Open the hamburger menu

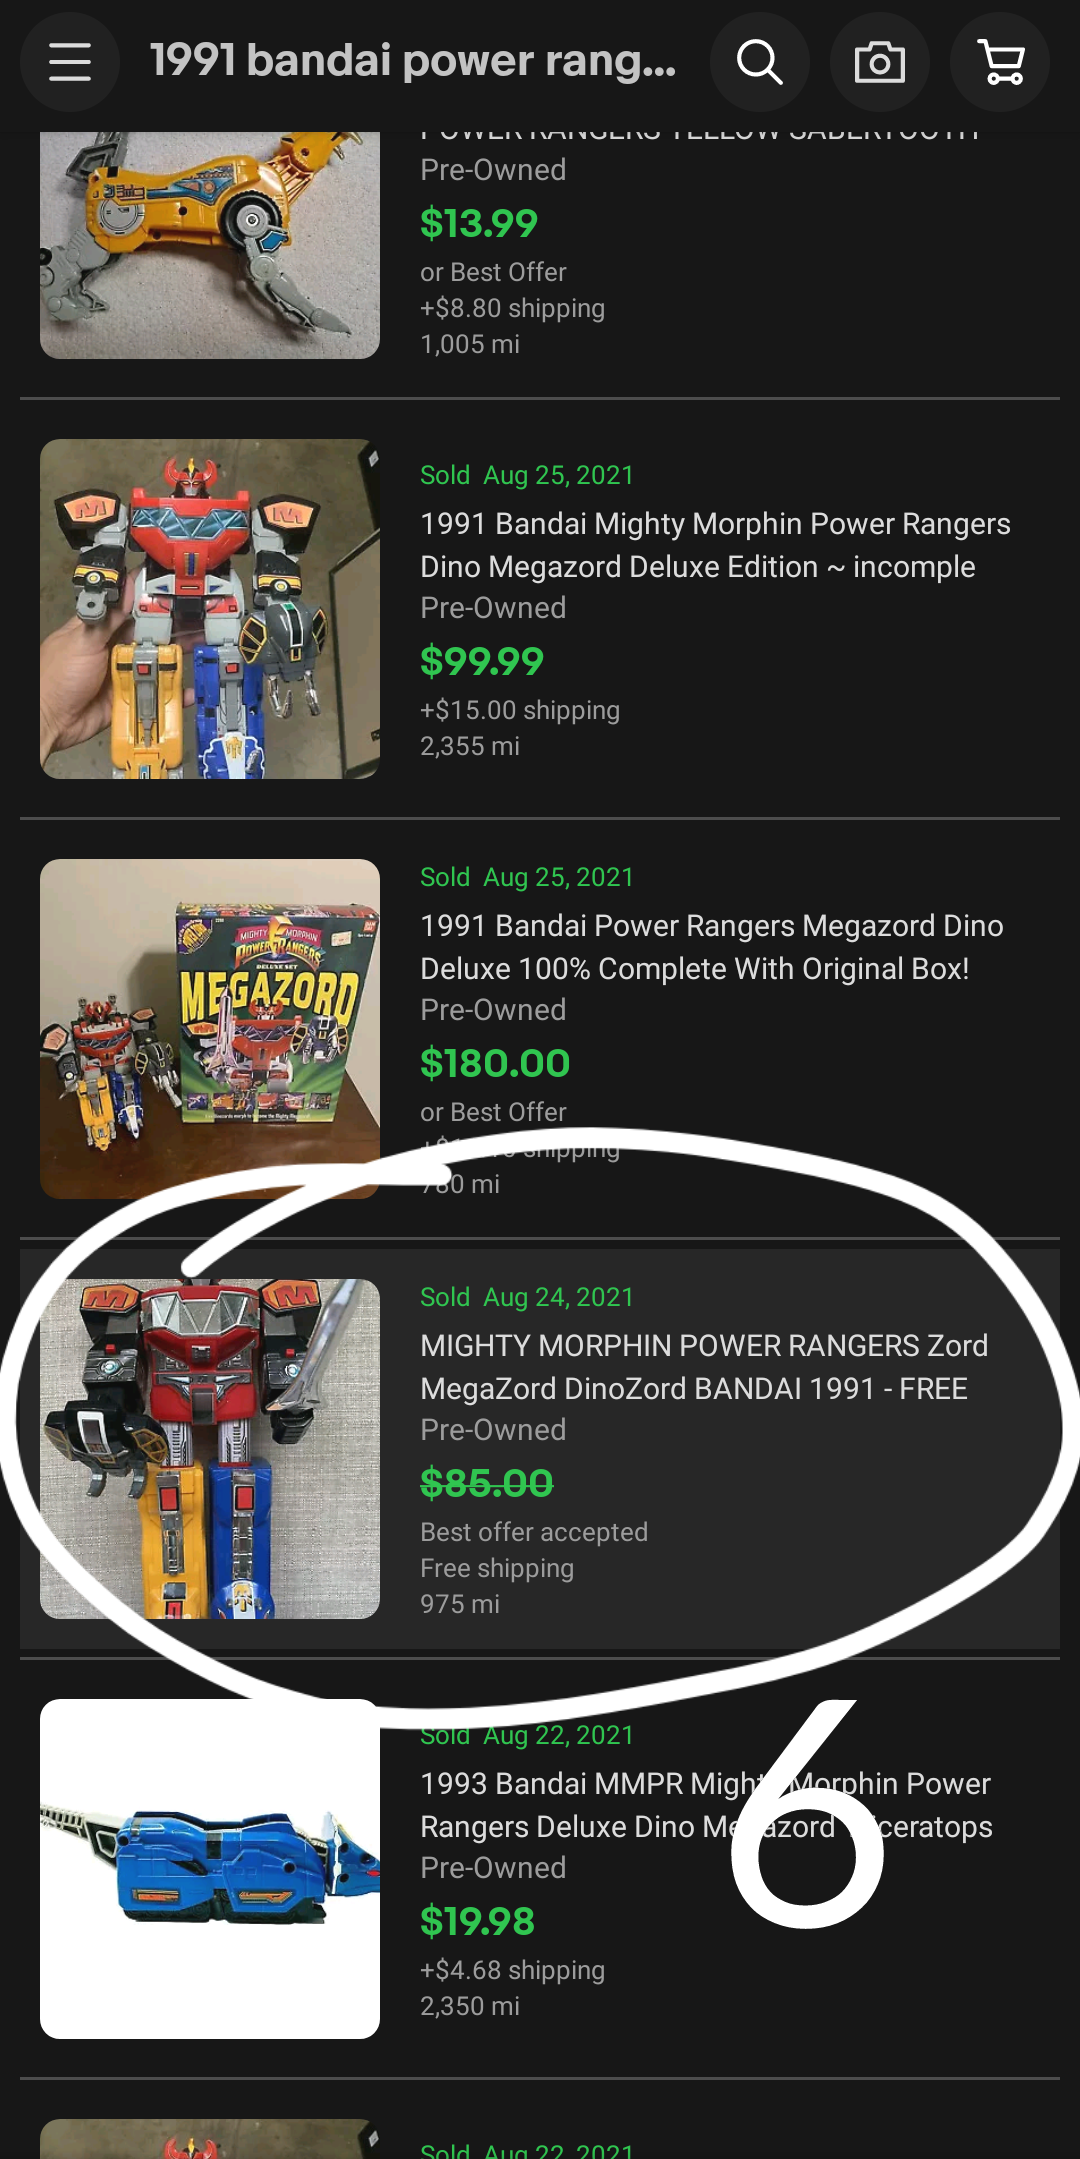pos(70,62)
